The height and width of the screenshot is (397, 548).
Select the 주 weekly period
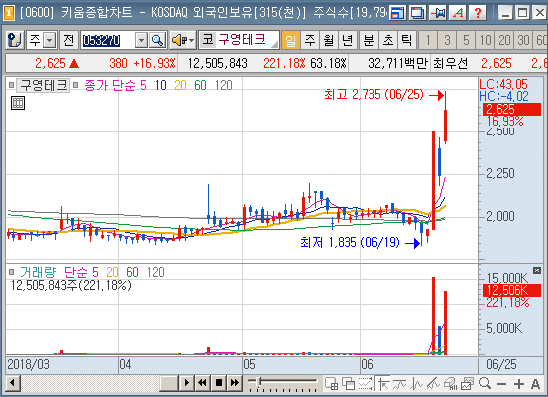point(309,41)
